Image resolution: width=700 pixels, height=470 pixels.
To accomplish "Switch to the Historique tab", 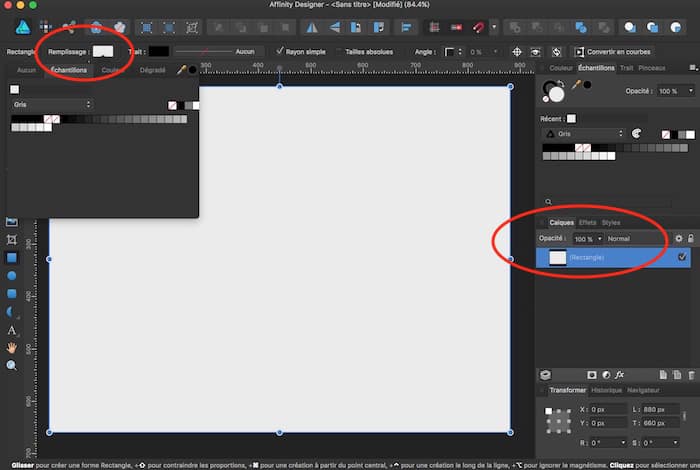I will [x=606, y=390].
